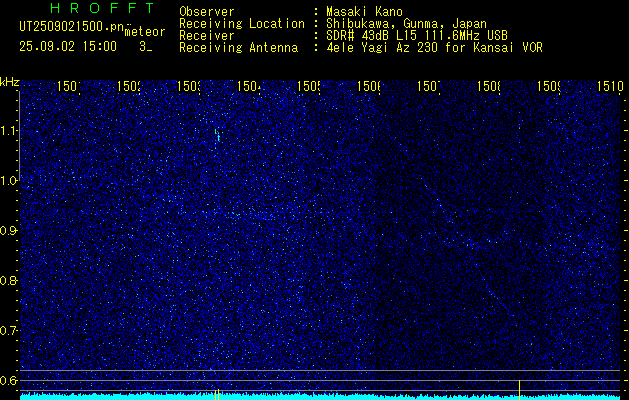Click the double yellow echo marker after 1503
This screenshot has width=629, height=400.
[x=217, y=394]
